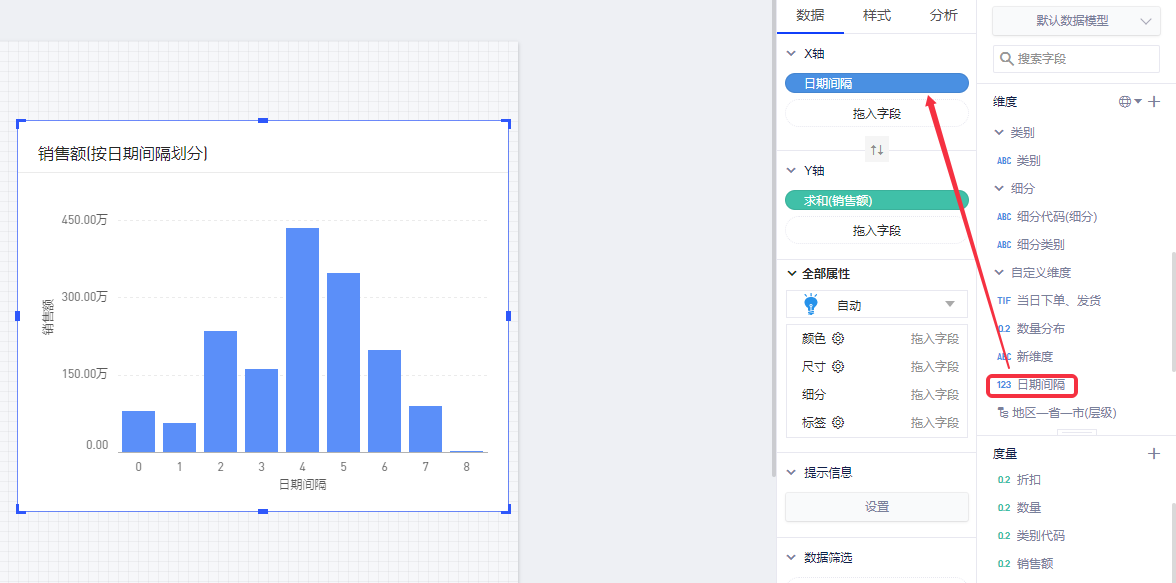Image resolution: width=1176 pixels, height=583 pixels.
Task: Select the 销售额 measure field
Action: [1034, 564]
